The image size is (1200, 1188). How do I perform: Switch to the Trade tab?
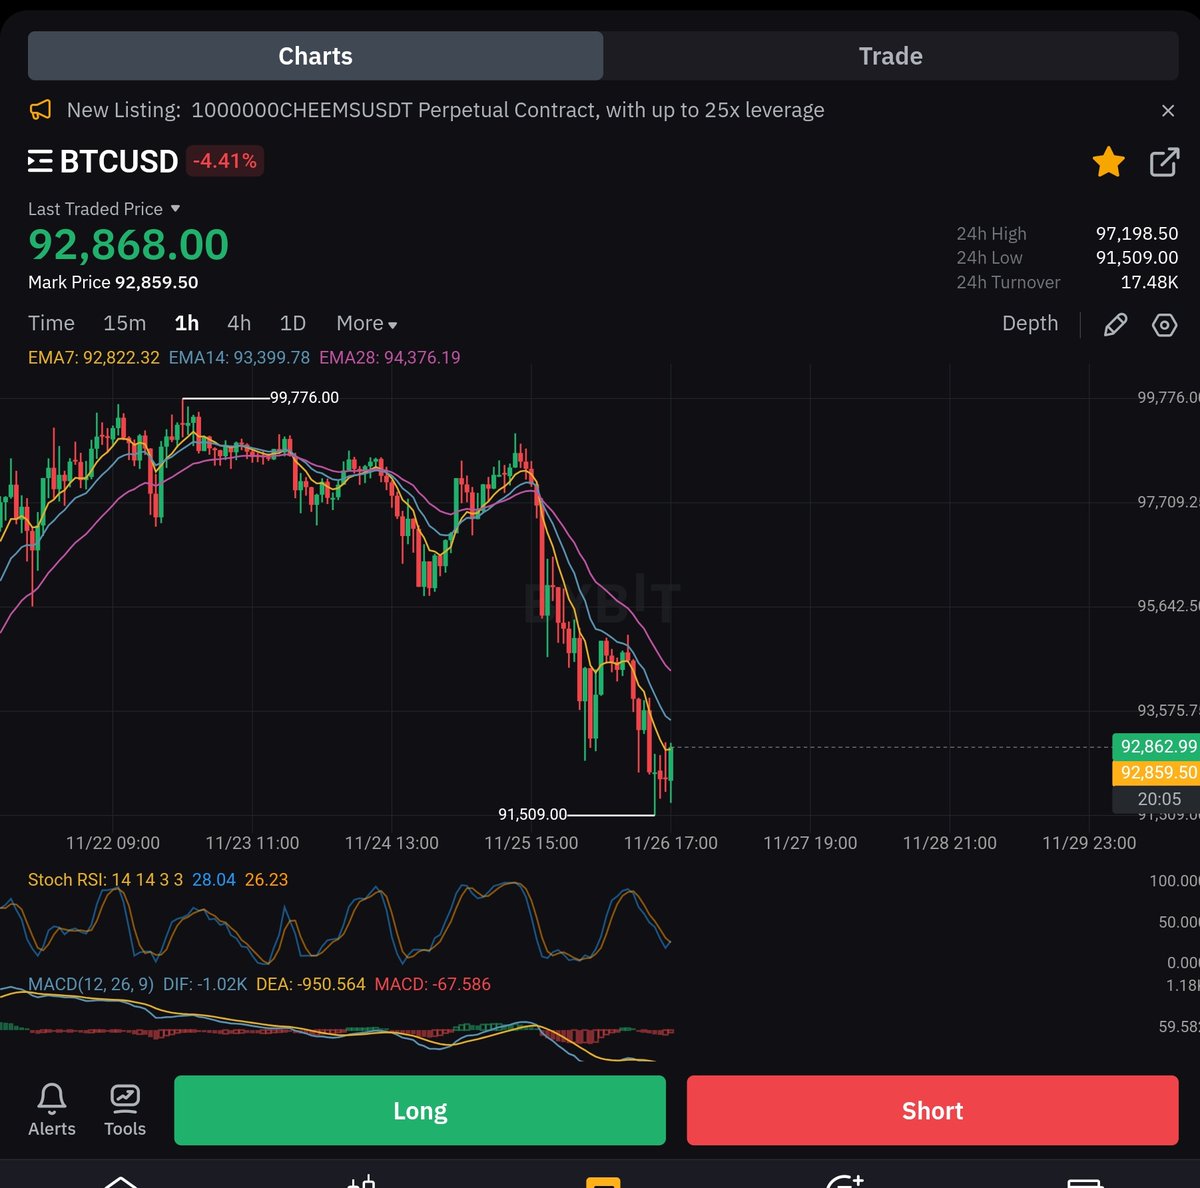[890, 56]
